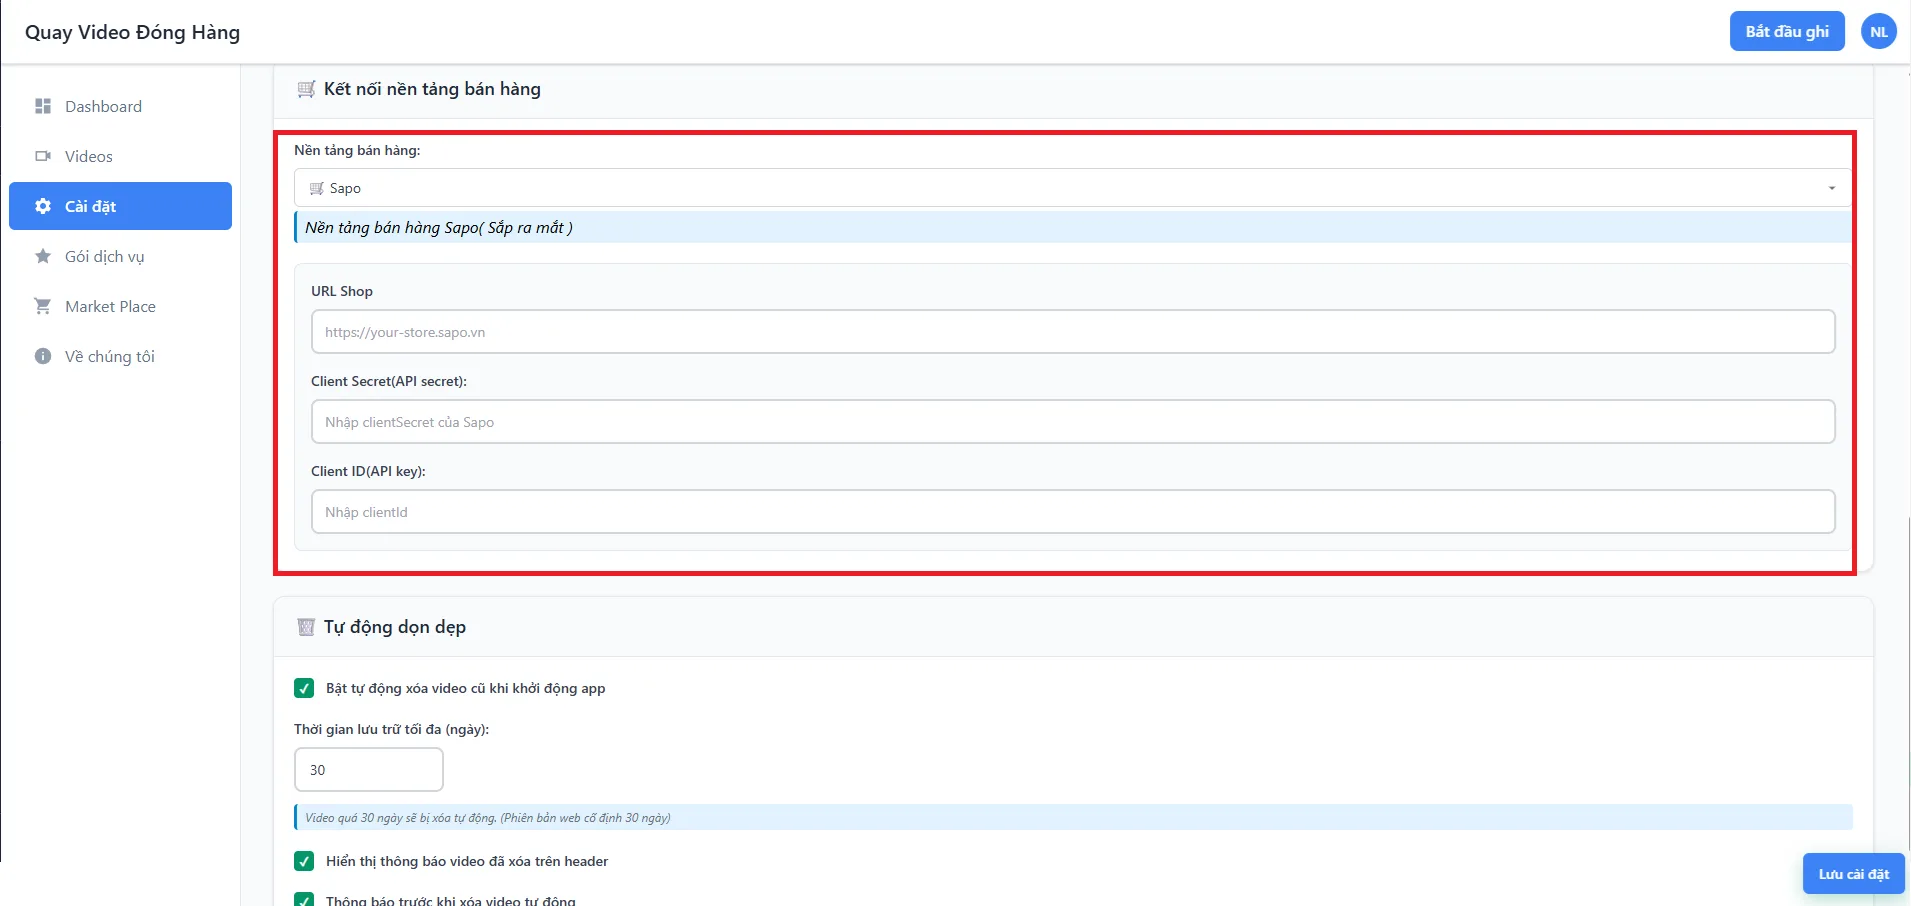Click the Dashboard grid icon in sidebar
1911x906 pixels.
click(43, 106)
